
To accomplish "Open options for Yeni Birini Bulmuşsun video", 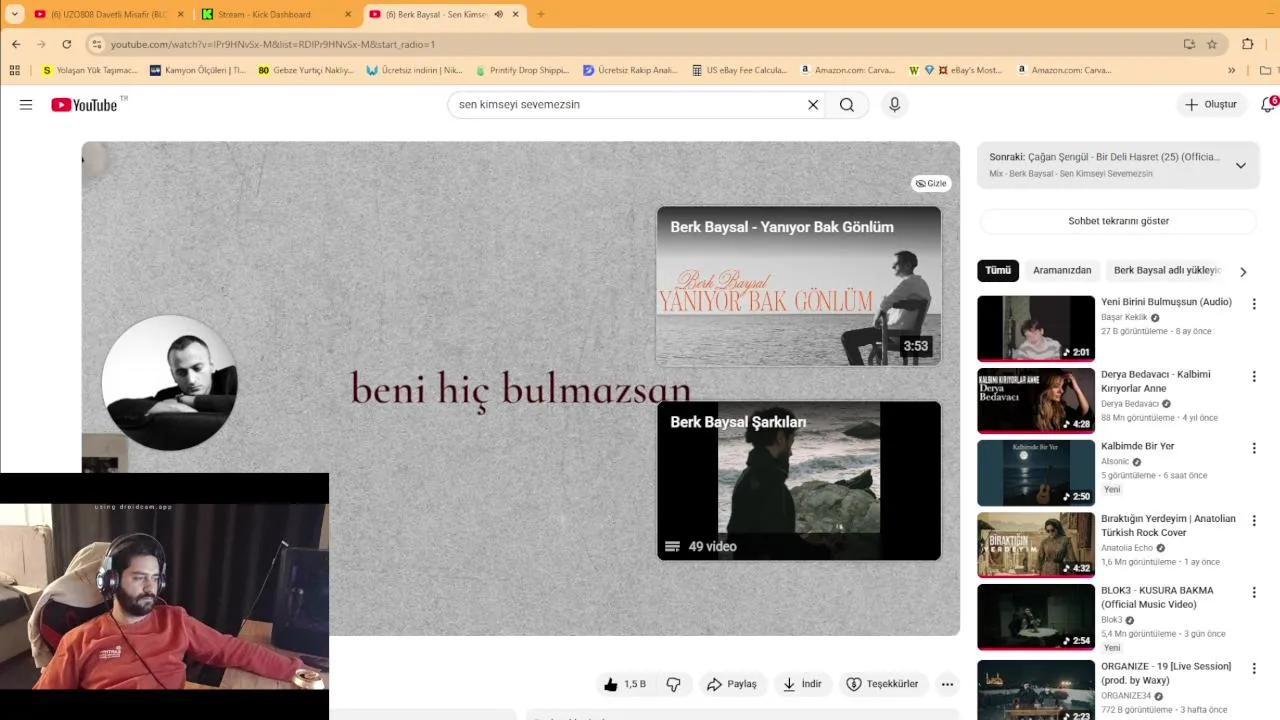I will click(x=1254, y=303).
